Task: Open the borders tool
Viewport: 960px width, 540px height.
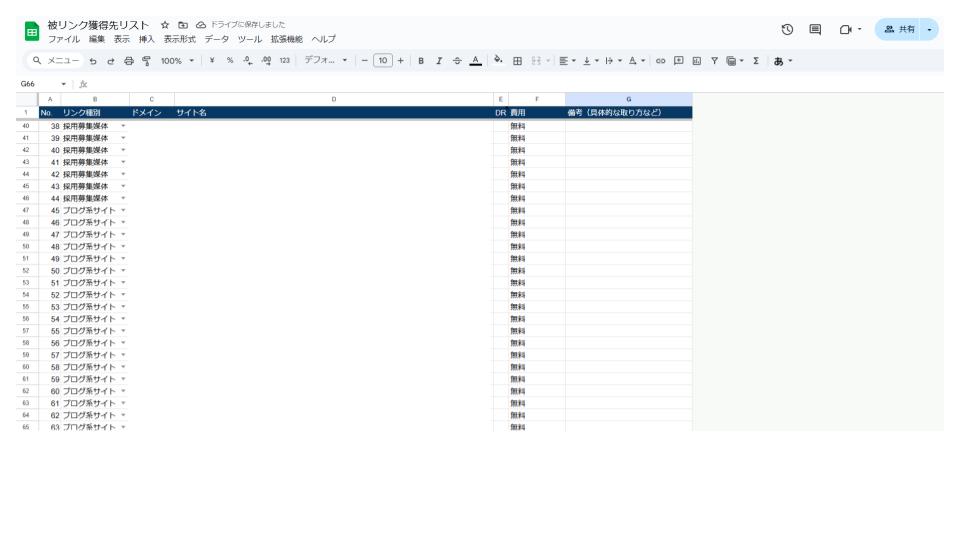Action: (517, 61)
